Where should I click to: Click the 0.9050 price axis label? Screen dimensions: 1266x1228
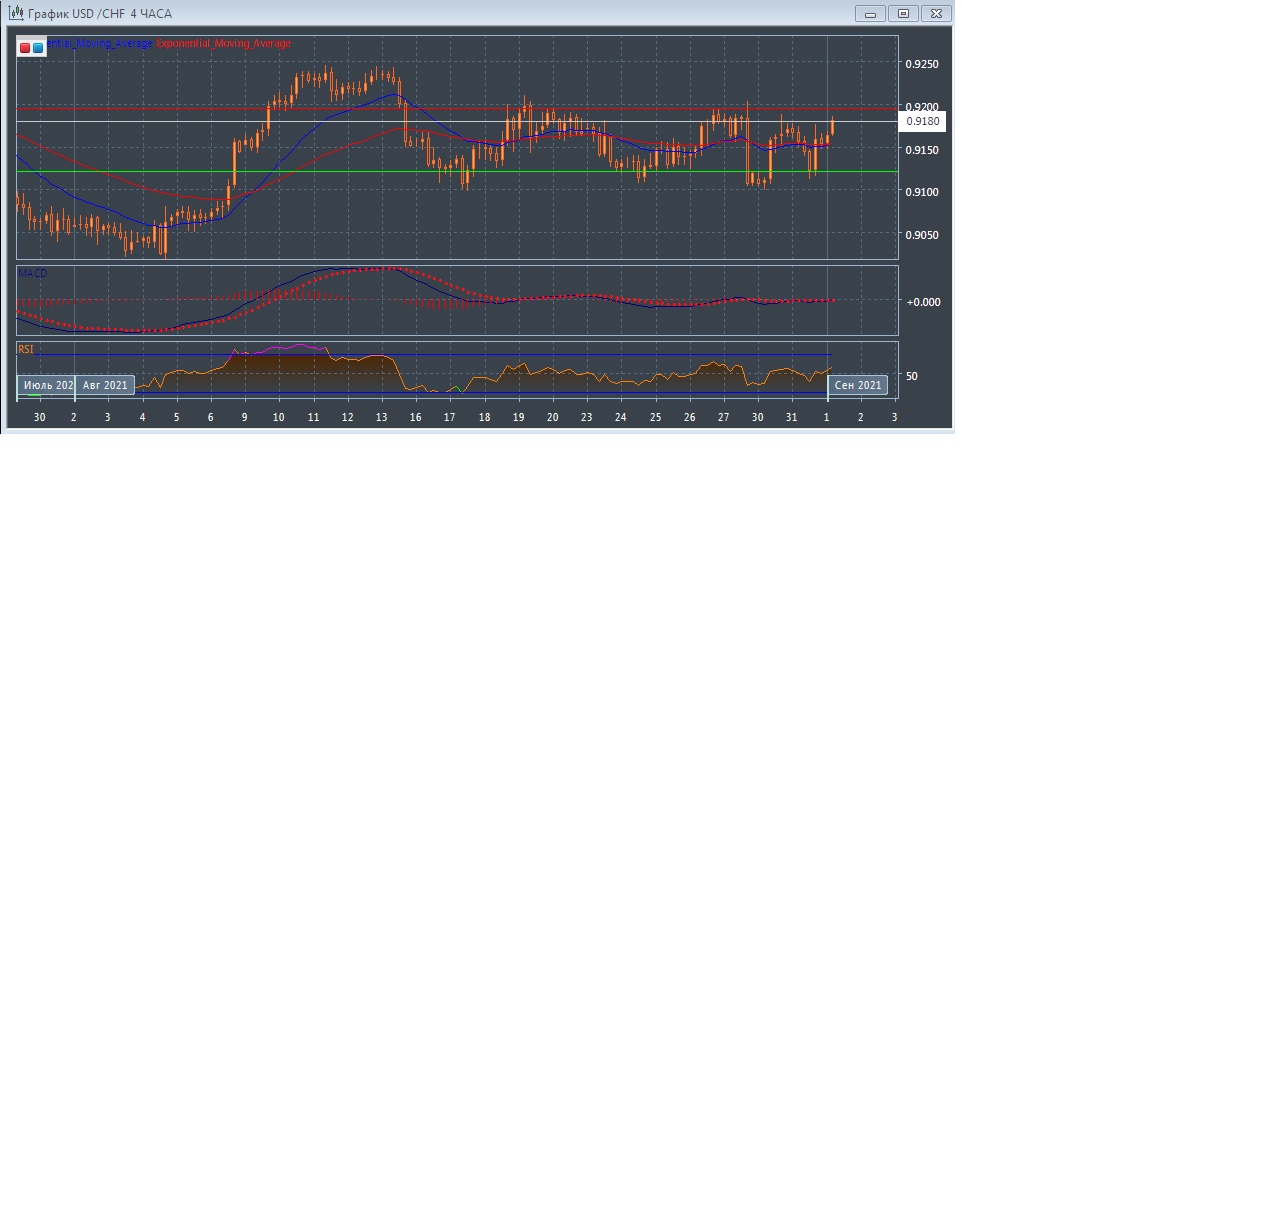tap(921, 235)
